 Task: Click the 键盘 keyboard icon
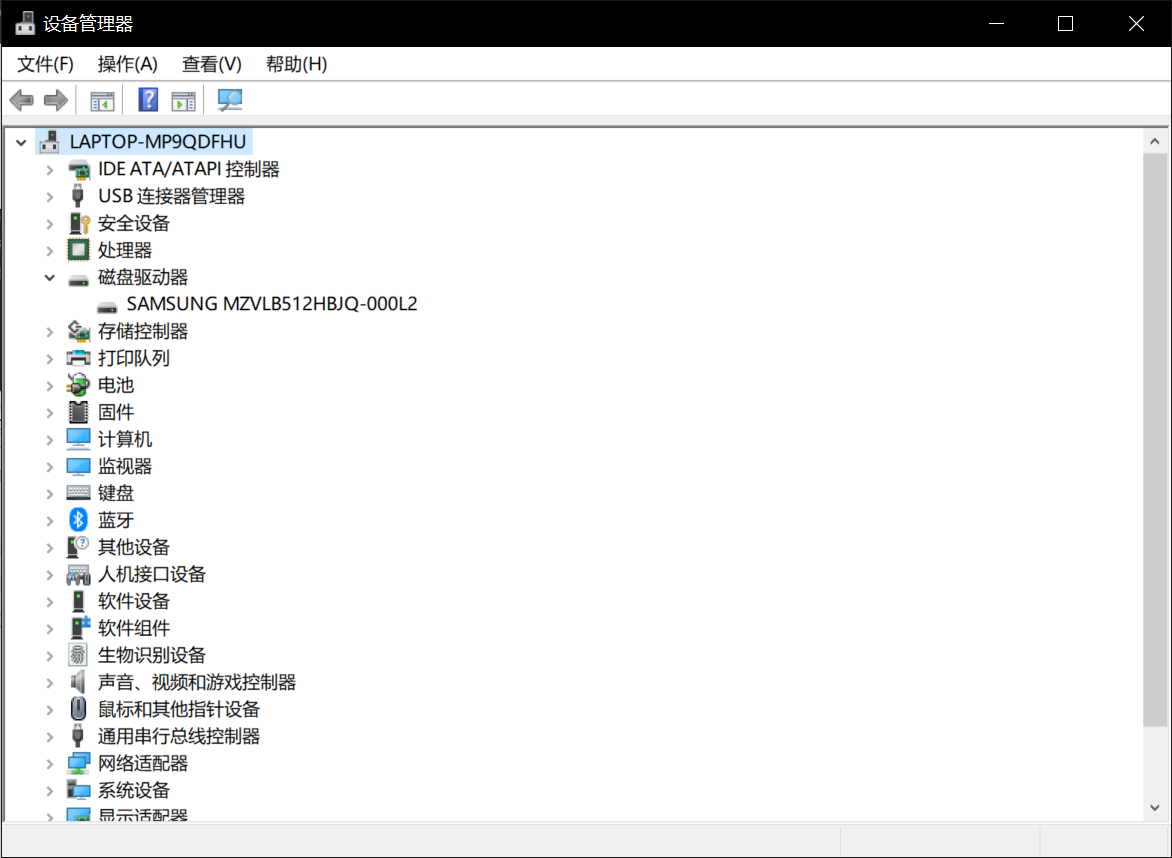[78, 493]
